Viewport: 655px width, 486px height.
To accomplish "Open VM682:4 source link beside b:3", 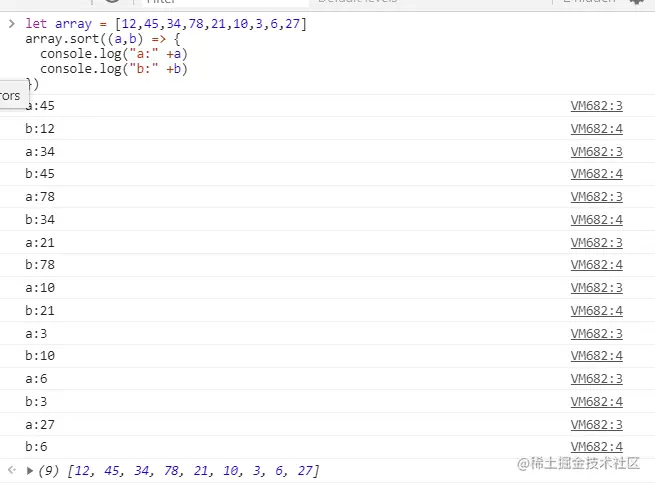I will point(597,402).
